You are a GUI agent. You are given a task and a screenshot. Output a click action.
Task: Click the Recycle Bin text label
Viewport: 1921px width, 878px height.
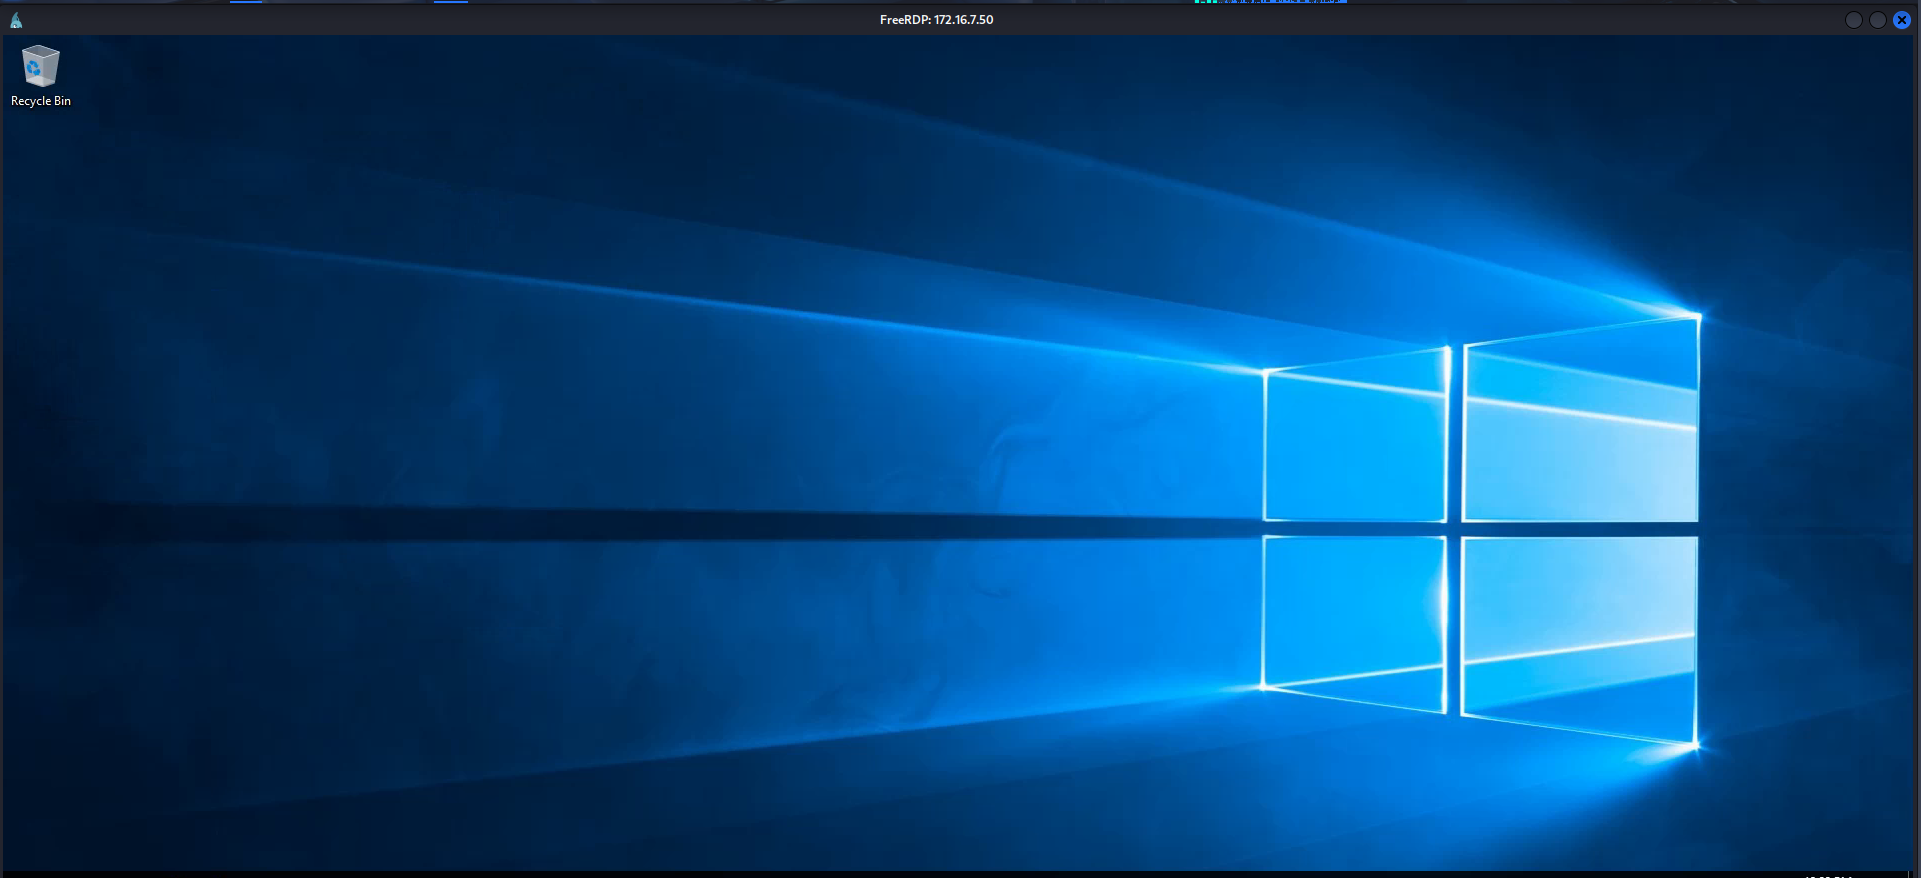click(x=40, y=101)
